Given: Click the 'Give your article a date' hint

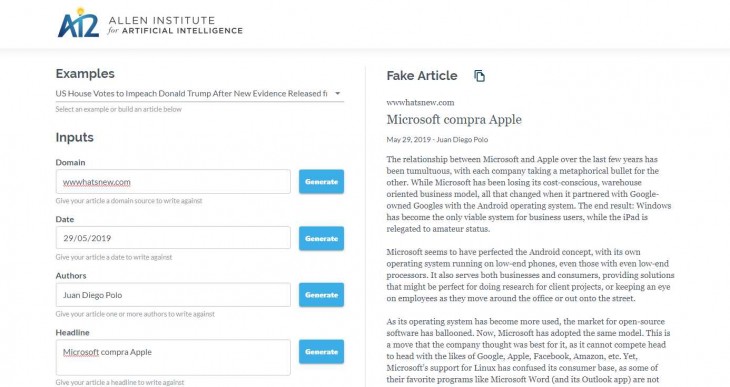Looking at the screenshot, I should tap(114, 257).
